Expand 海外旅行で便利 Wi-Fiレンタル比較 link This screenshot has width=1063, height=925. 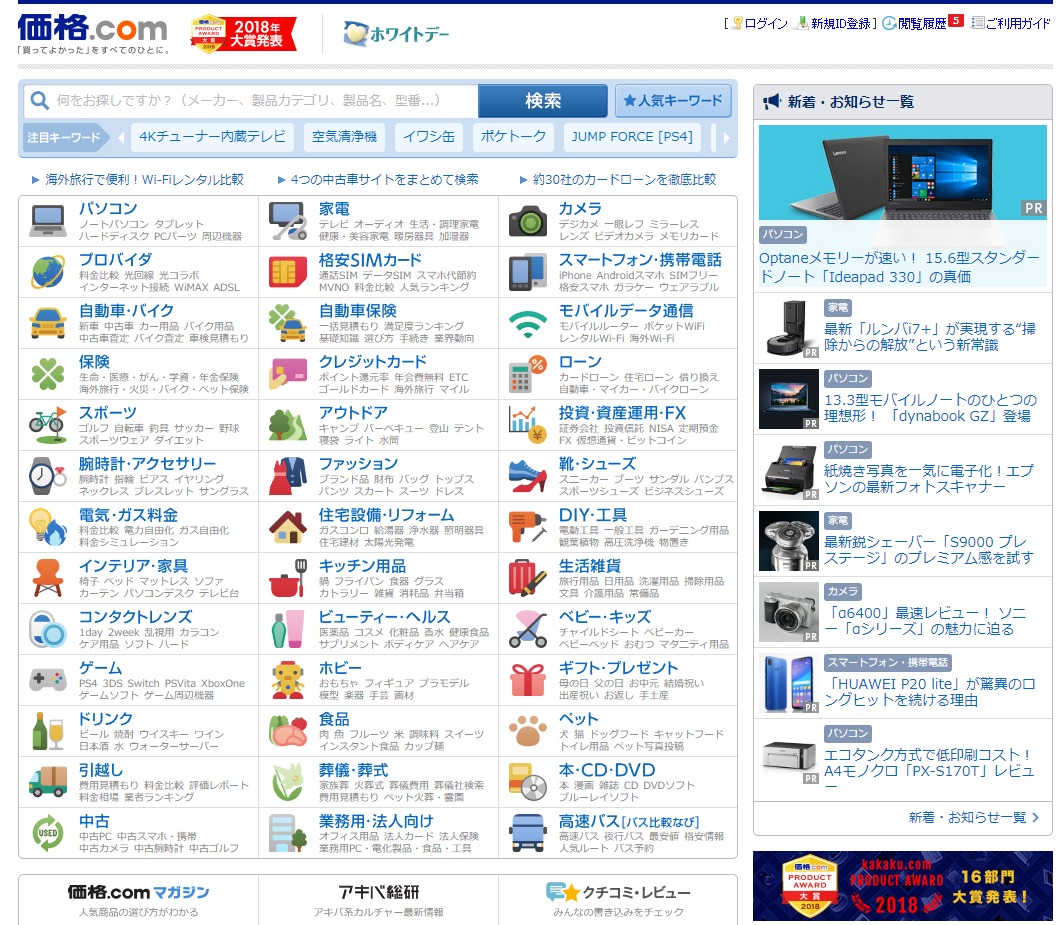(143, 180)
